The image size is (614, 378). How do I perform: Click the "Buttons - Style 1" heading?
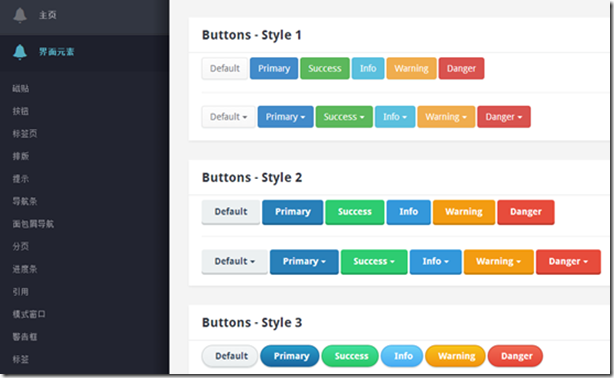tap(252, 35)
